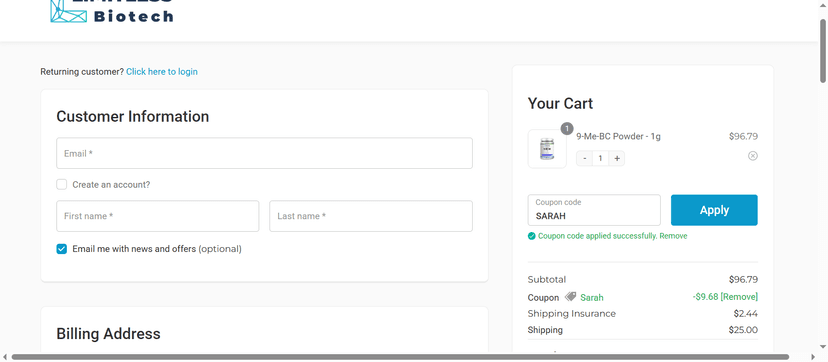Click the Your Cart heading
This screenshot has width=828, height=362.
[x=560, y=103]
